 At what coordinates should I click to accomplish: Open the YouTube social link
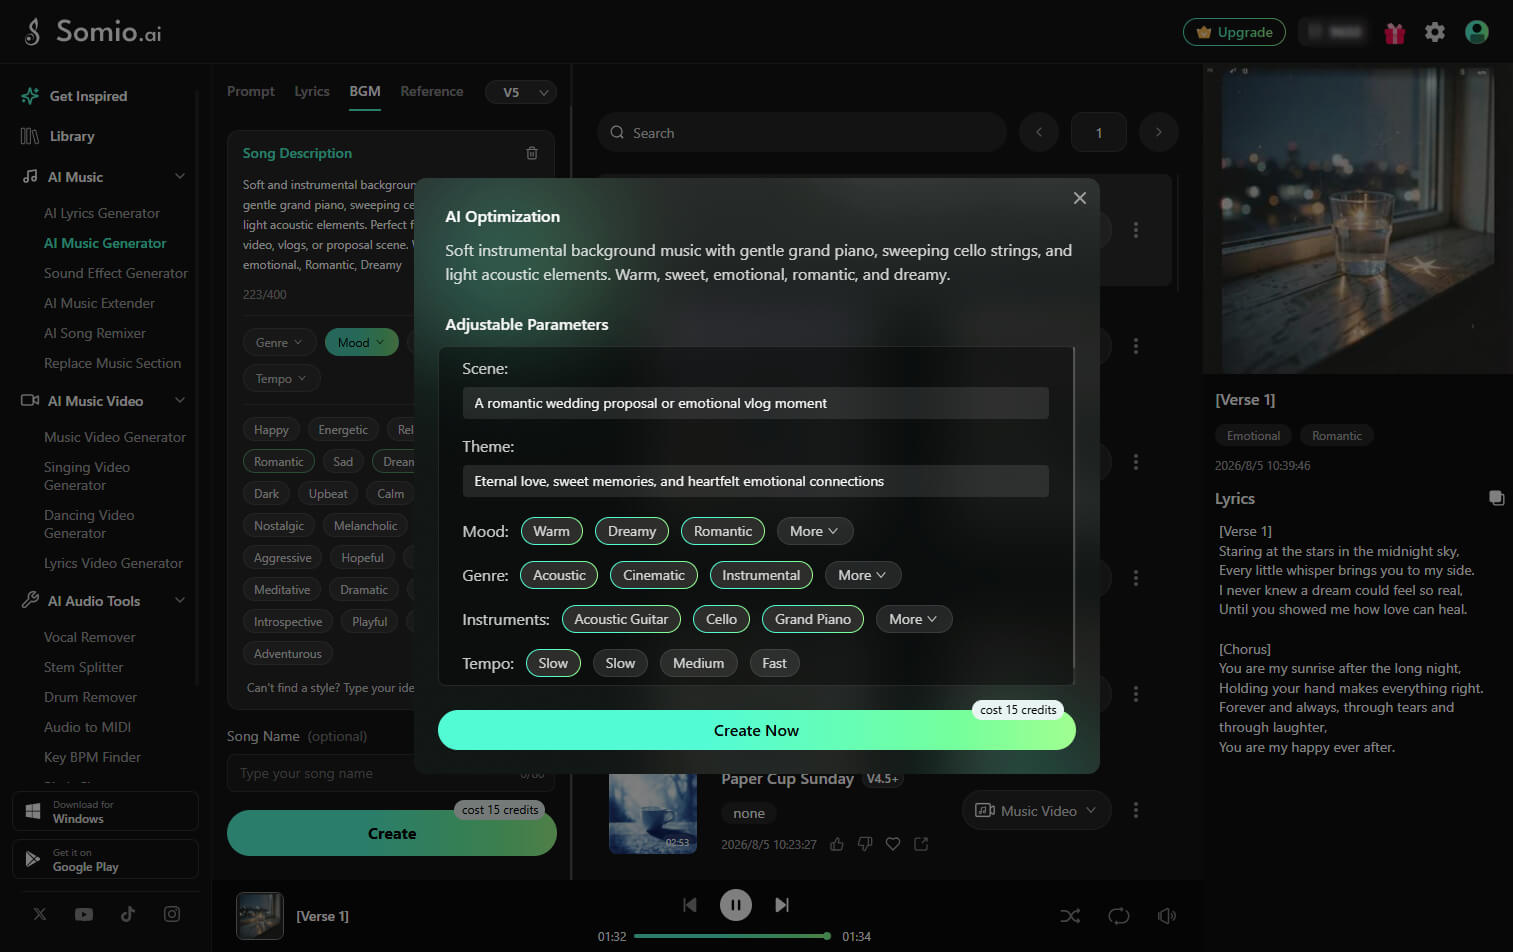pyautogui.click(x=84, y=914)
